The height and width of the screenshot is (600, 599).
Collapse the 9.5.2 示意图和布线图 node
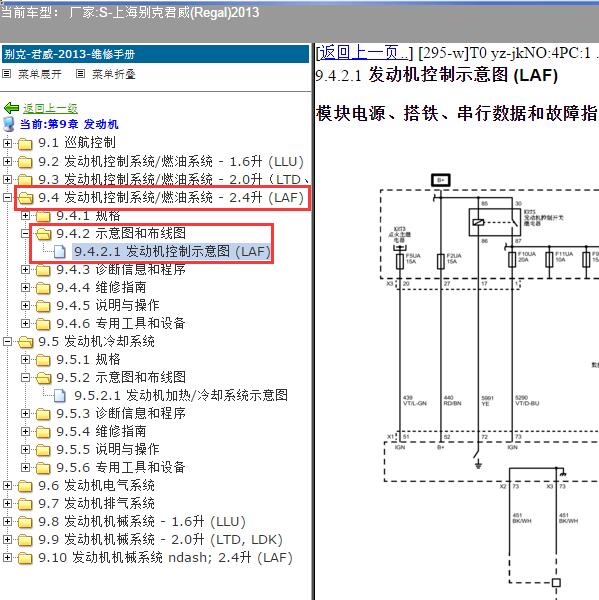pos(25,377)
